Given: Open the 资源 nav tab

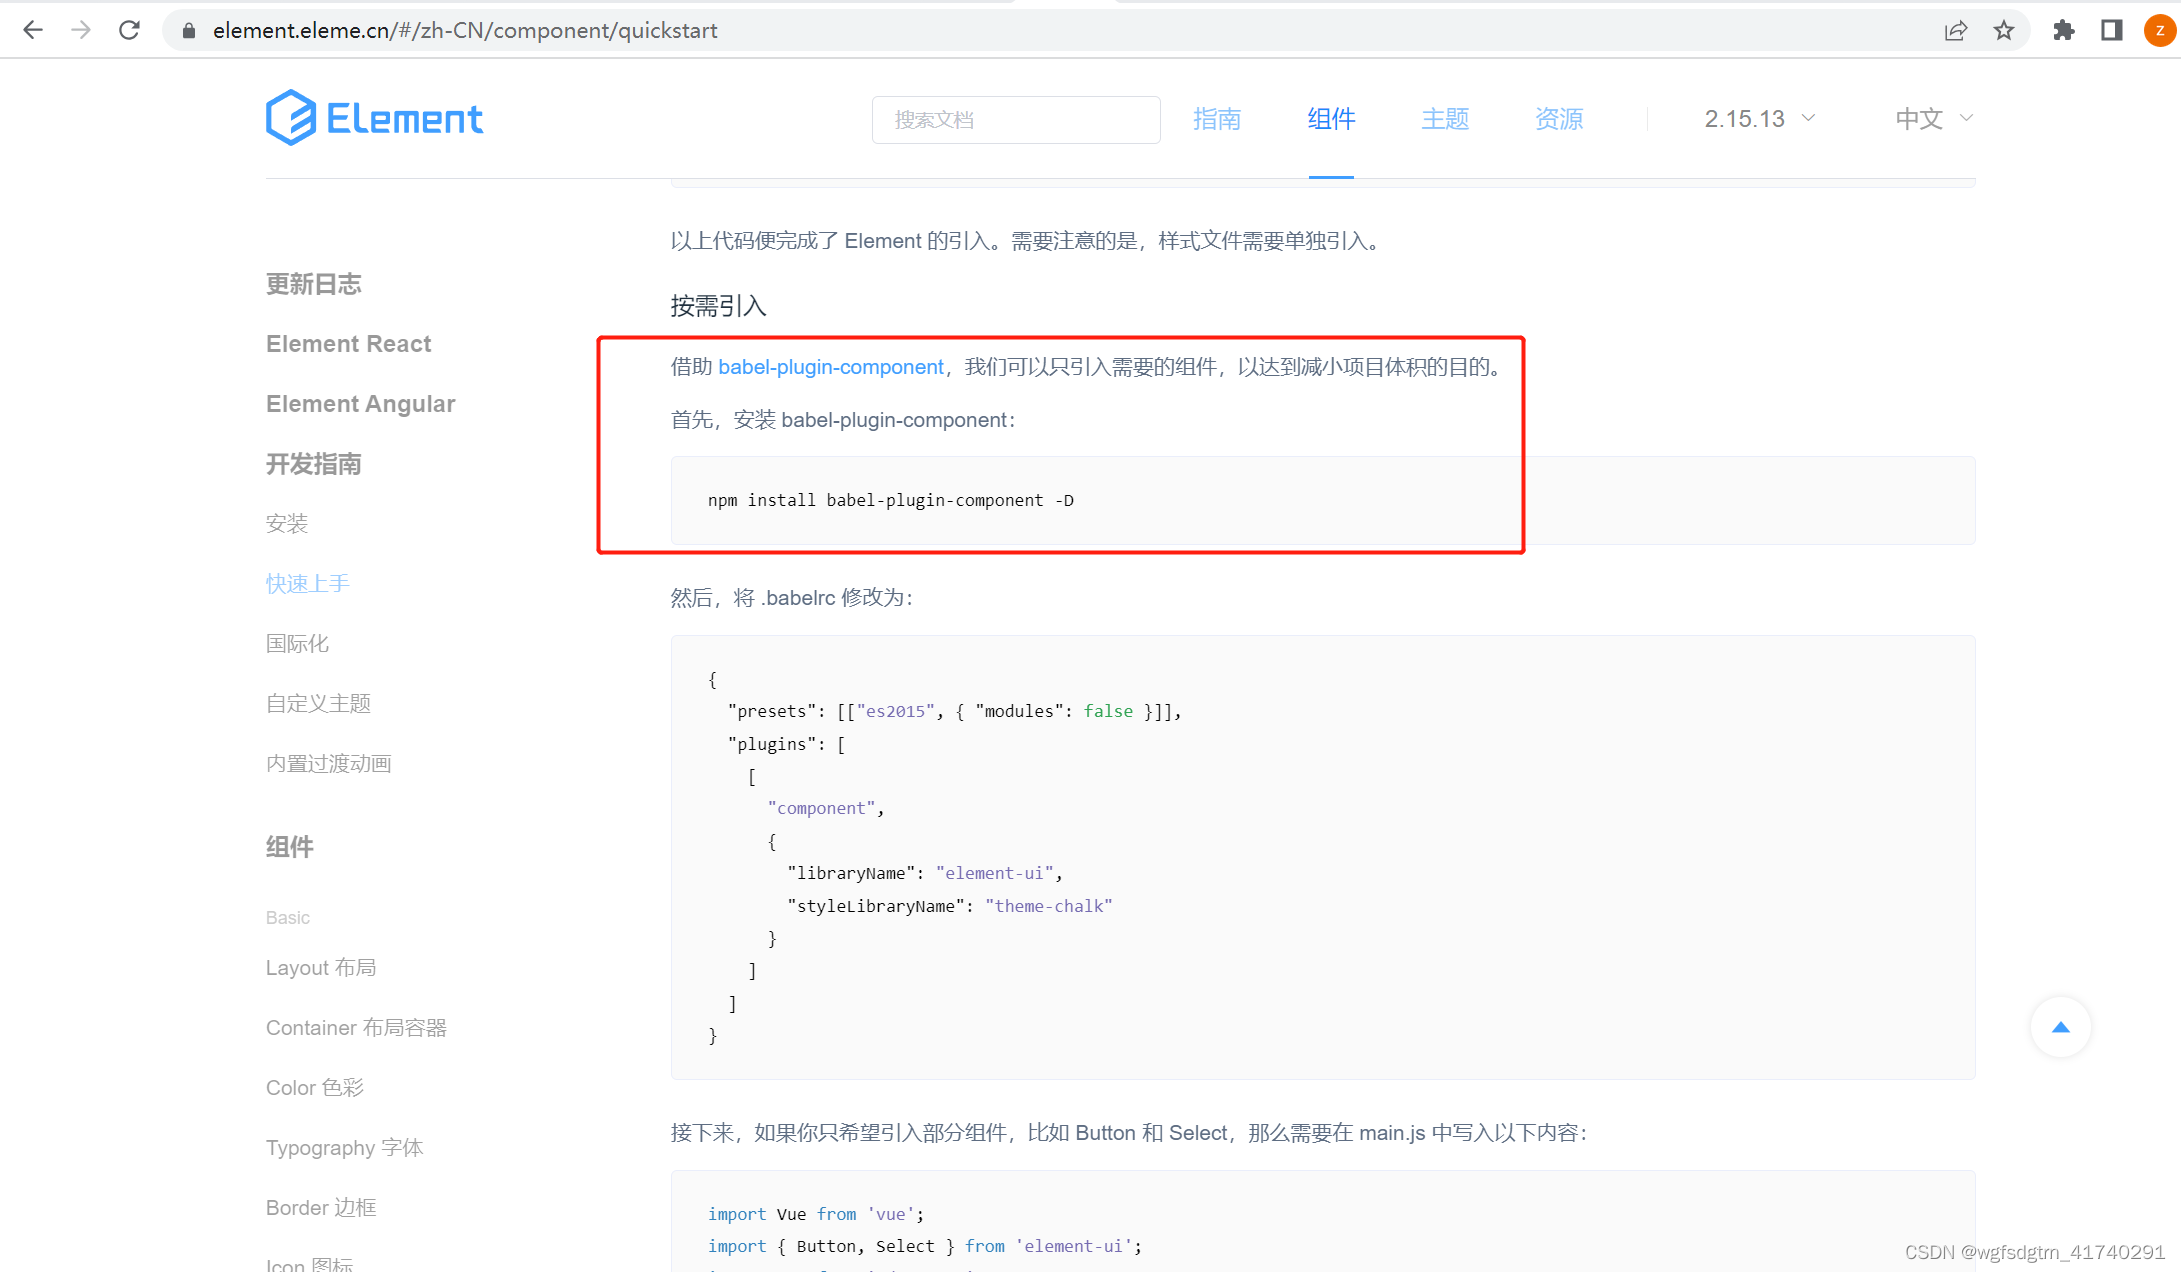Looking at the screenshot, I should click(x=1558, y=119).
